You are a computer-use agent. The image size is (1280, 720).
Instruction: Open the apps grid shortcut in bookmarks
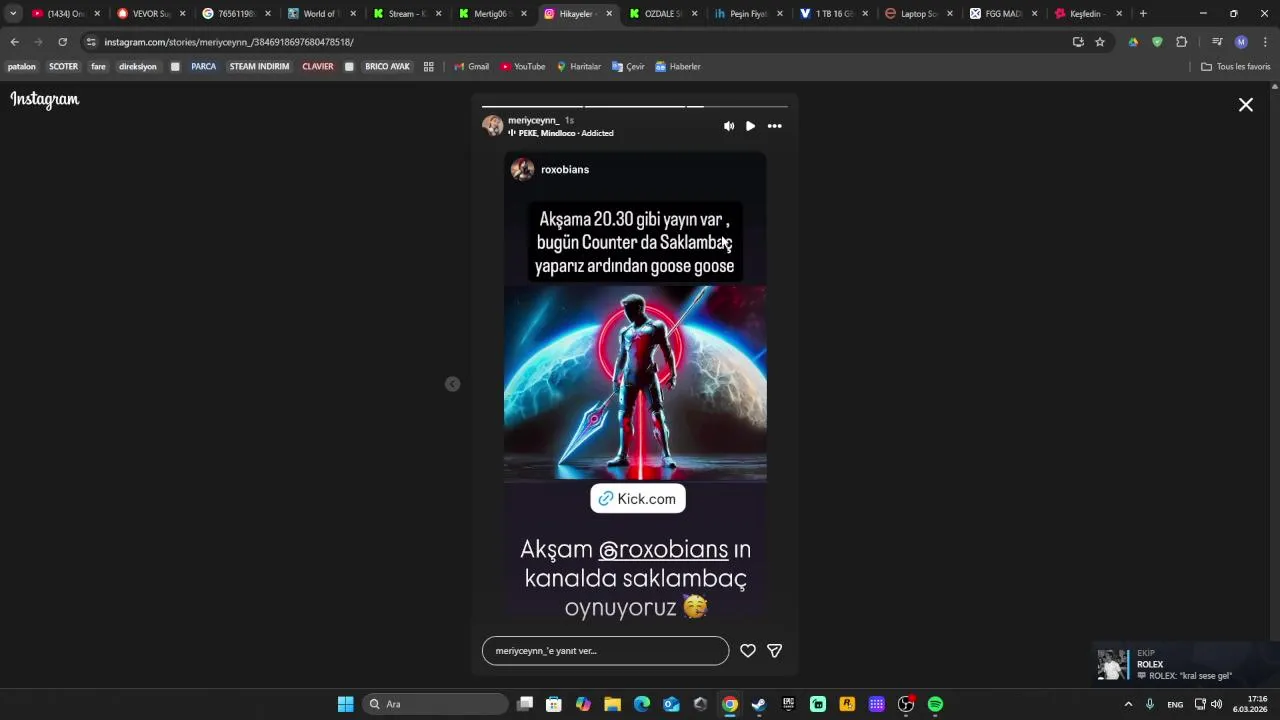click(x=429, y=67)
